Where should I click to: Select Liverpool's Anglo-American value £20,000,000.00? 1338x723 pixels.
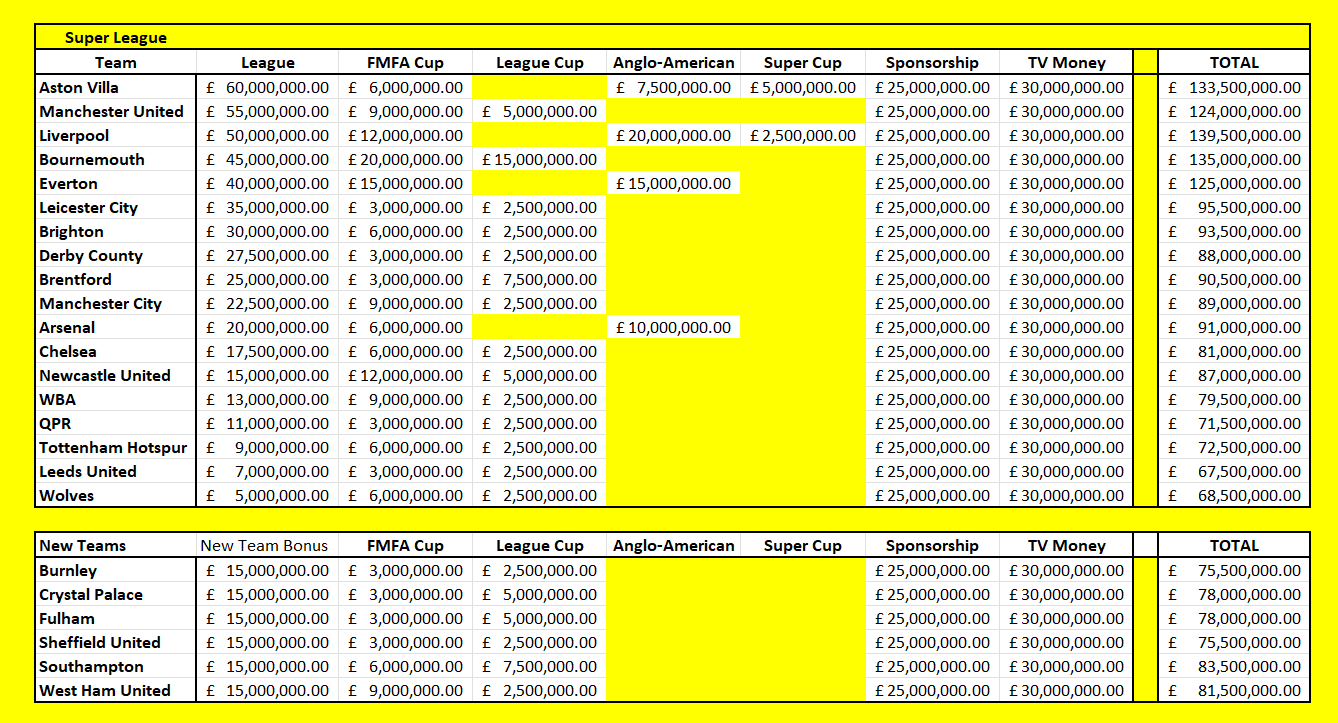click(673, 135)
